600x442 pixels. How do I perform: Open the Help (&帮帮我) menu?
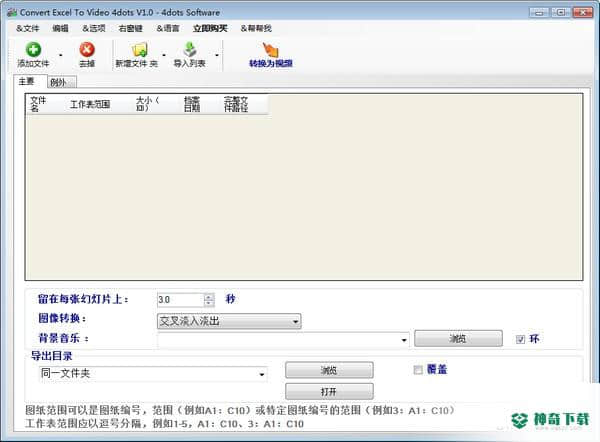[256, 28]
